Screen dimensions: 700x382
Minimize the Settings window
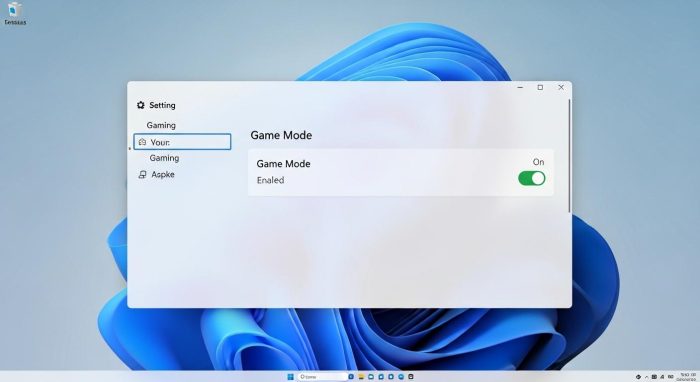point(520,87)
